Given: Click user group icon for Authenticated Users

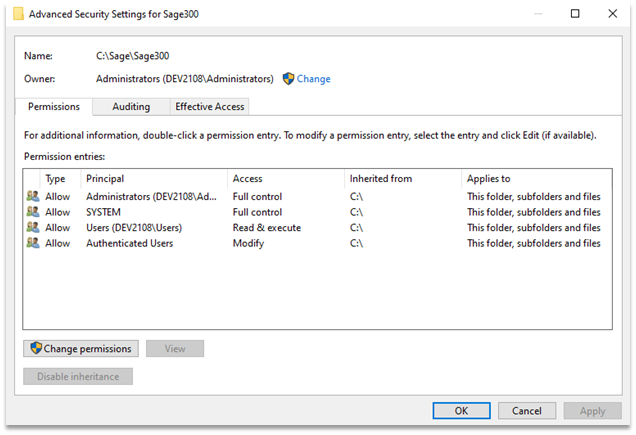Looking at the screenshot, I should 33,243.
